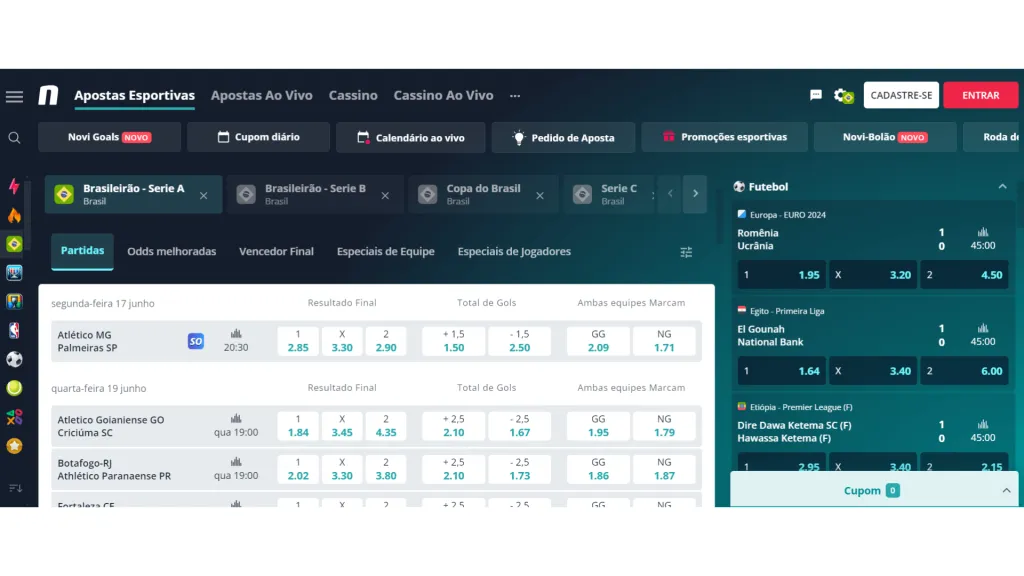Open the more options ellipsis menu
The width and height of the screenshot is (1024, 576).
point(515,96)
